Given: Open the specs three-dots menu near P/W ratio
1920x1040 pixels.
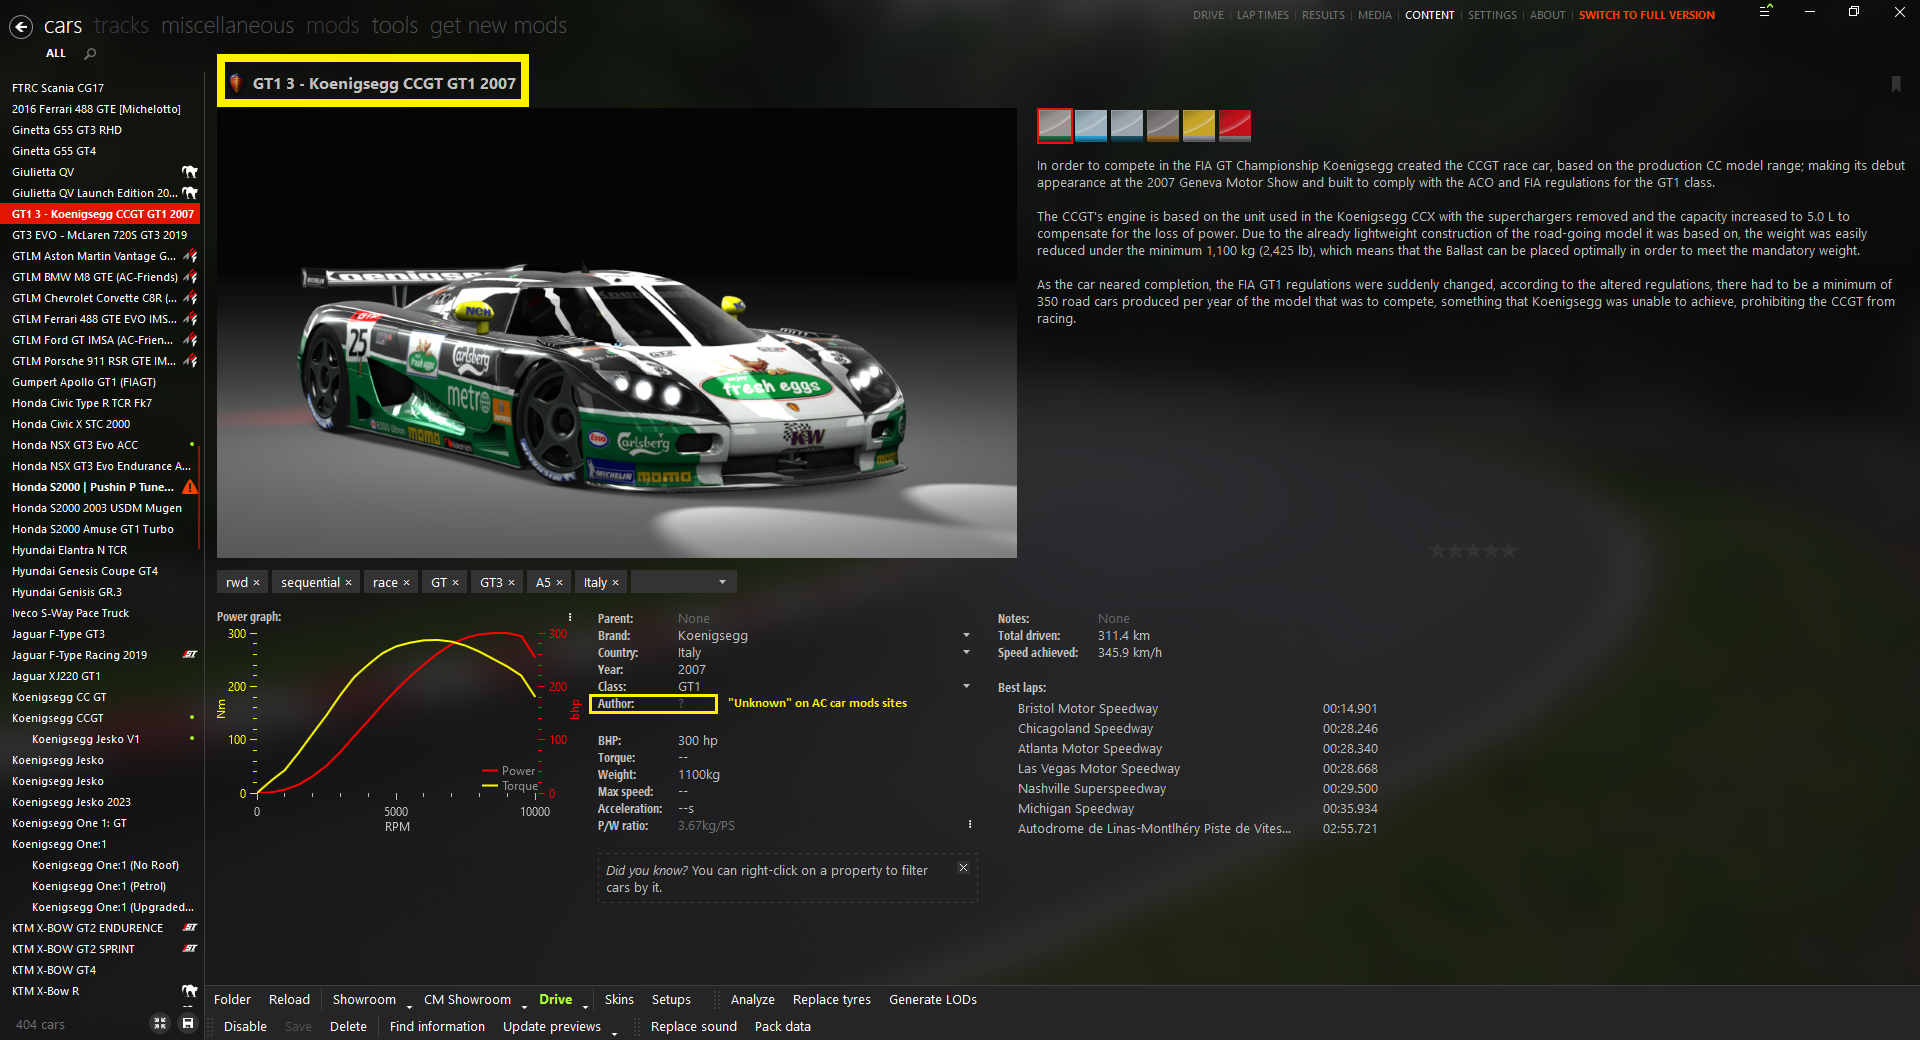Looking at the screenshot, I should 969,825.
